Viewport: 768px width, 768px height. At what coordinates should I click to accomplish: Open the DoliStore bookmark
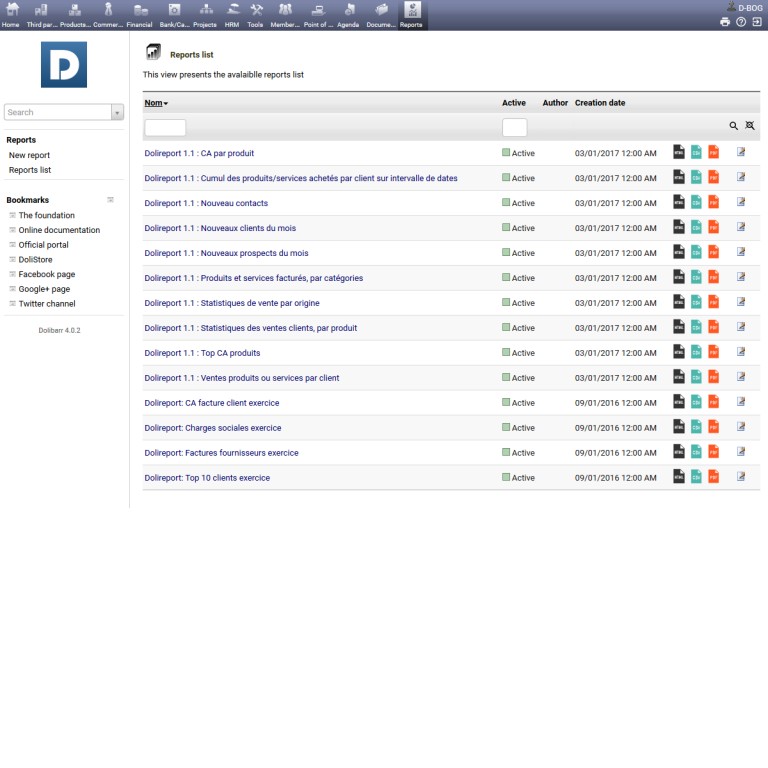(x=35, y=259)
